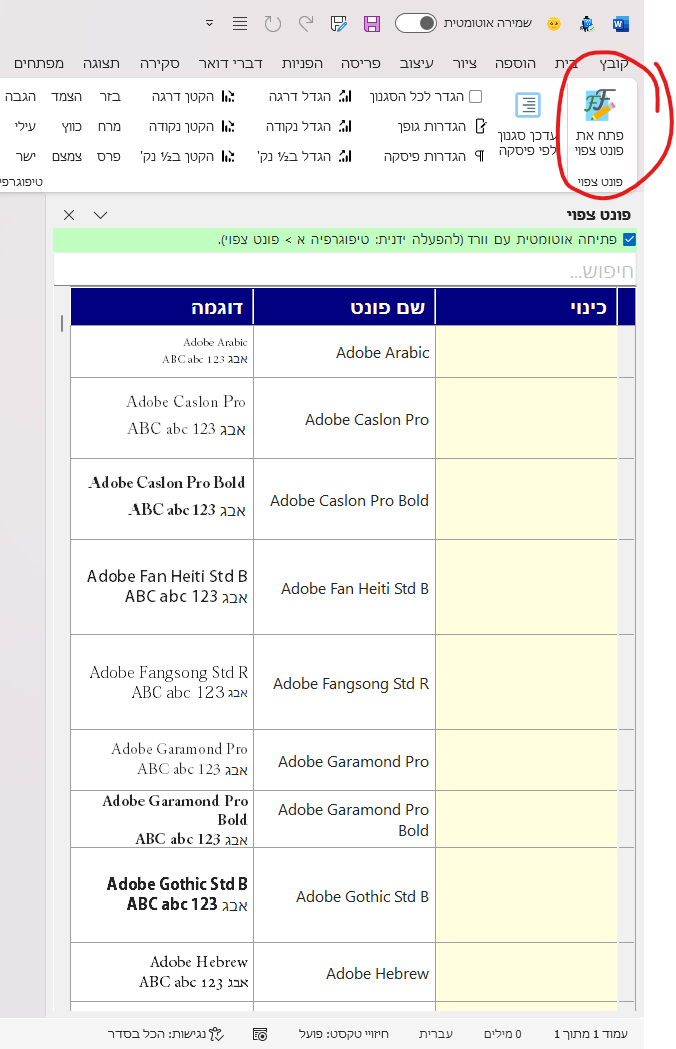This screenshot has height=1049, width=676.
Task: Switch to the הפניות references tab
Action: (302, 63)
